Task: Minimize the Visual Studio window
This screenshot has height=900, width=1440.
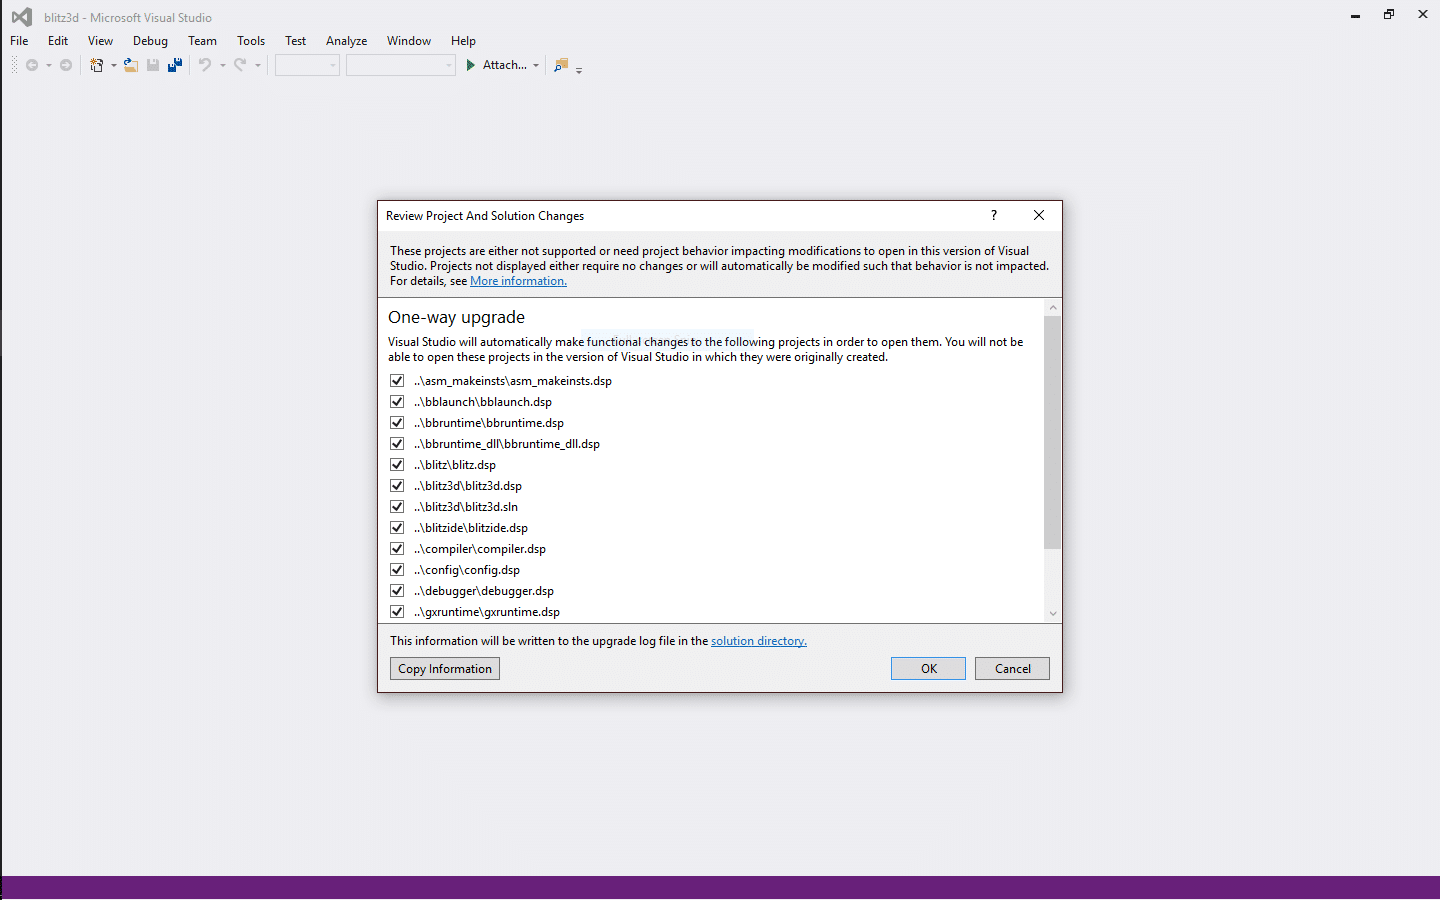Action: 1355,15
